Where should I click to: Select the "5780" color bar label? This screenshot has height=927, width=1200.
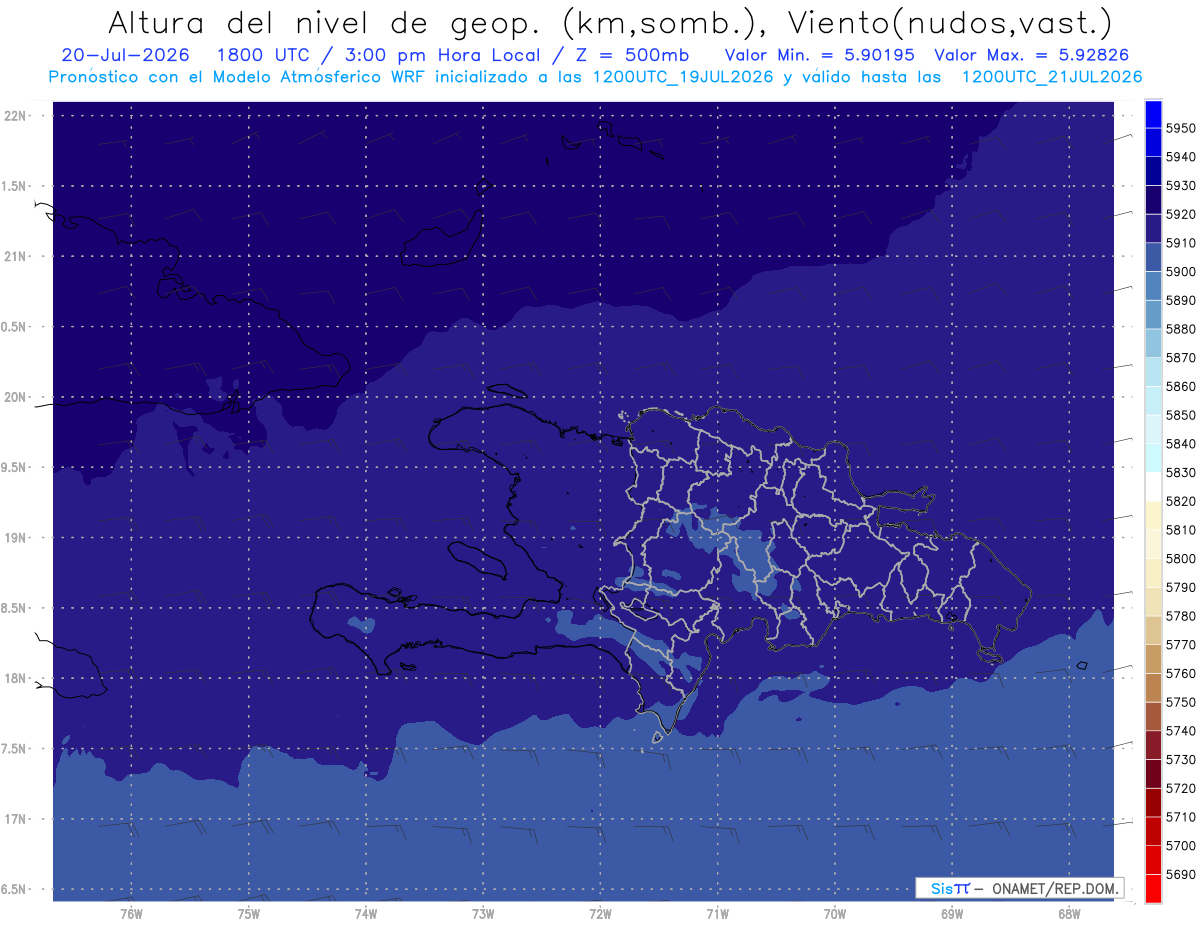click(x=1181, y=616)
